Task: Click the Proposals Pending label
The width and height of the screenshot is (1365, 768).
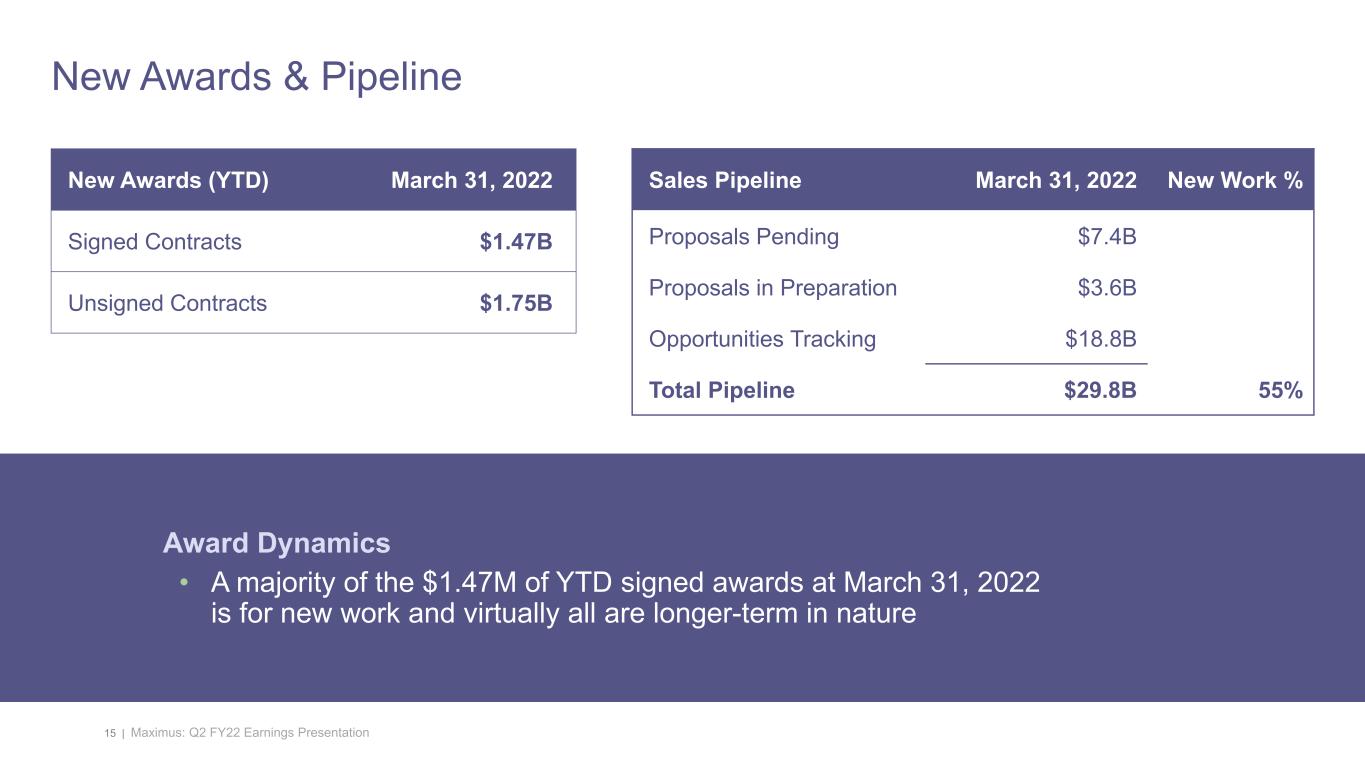Action: point(744,237)
